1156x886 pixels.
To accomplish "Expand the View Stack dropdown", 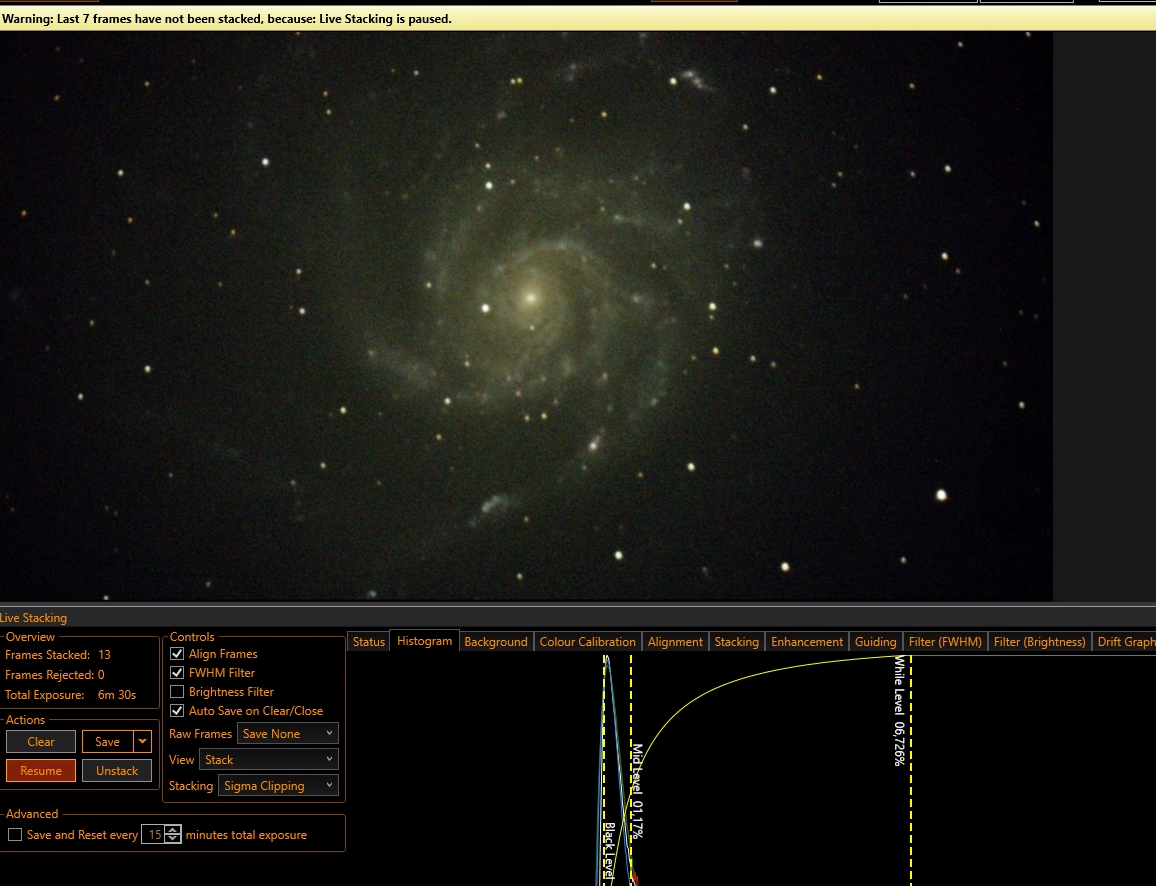I will click(x=268, y=759).
